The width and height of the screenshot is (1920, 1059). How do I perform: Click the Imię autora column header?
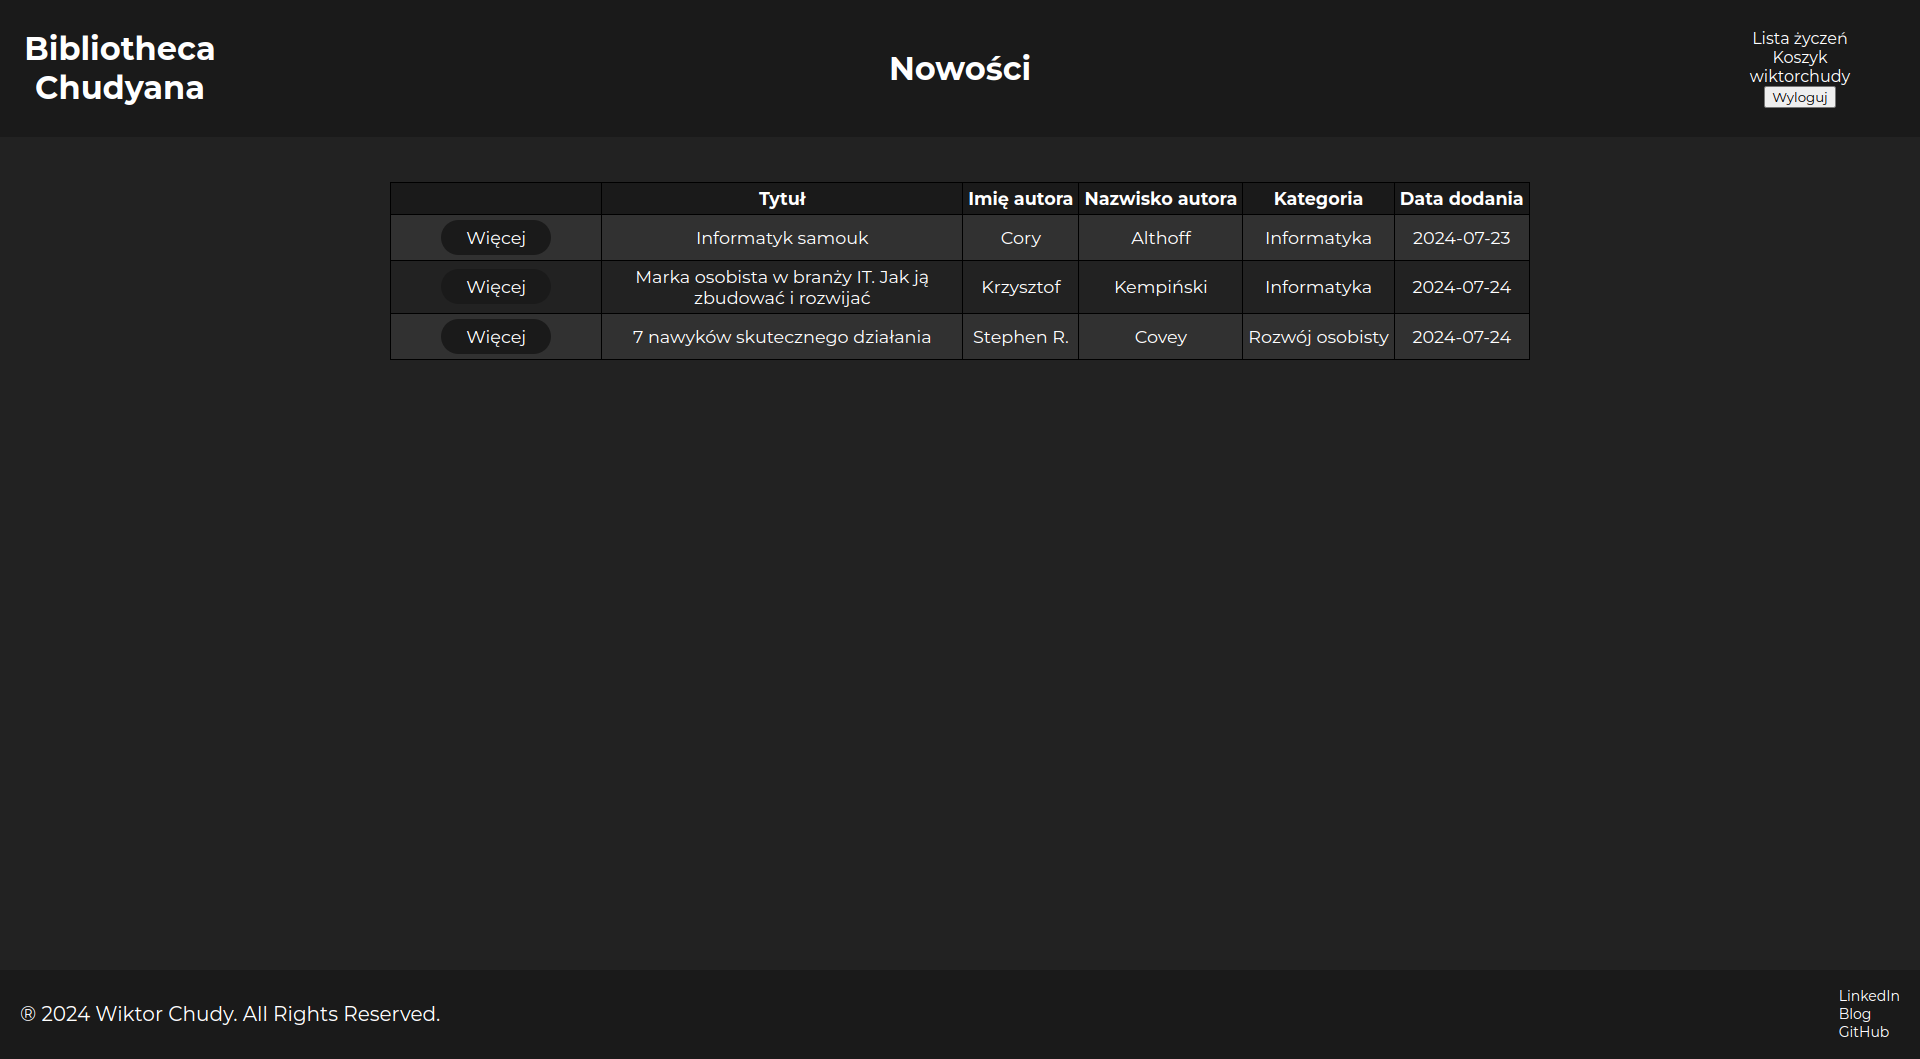(x=1020, y=198)
